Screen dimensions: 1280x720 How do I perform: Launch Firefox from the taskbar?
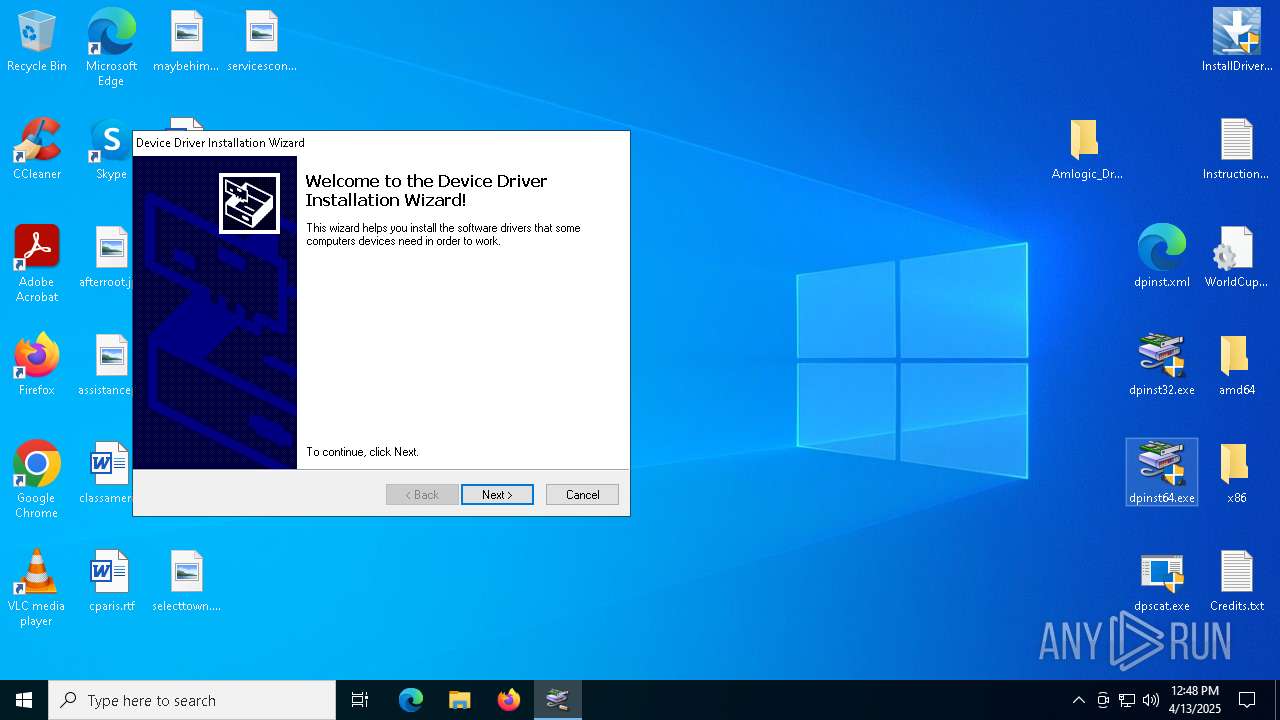pyautogui.click(x=509, y=700)
